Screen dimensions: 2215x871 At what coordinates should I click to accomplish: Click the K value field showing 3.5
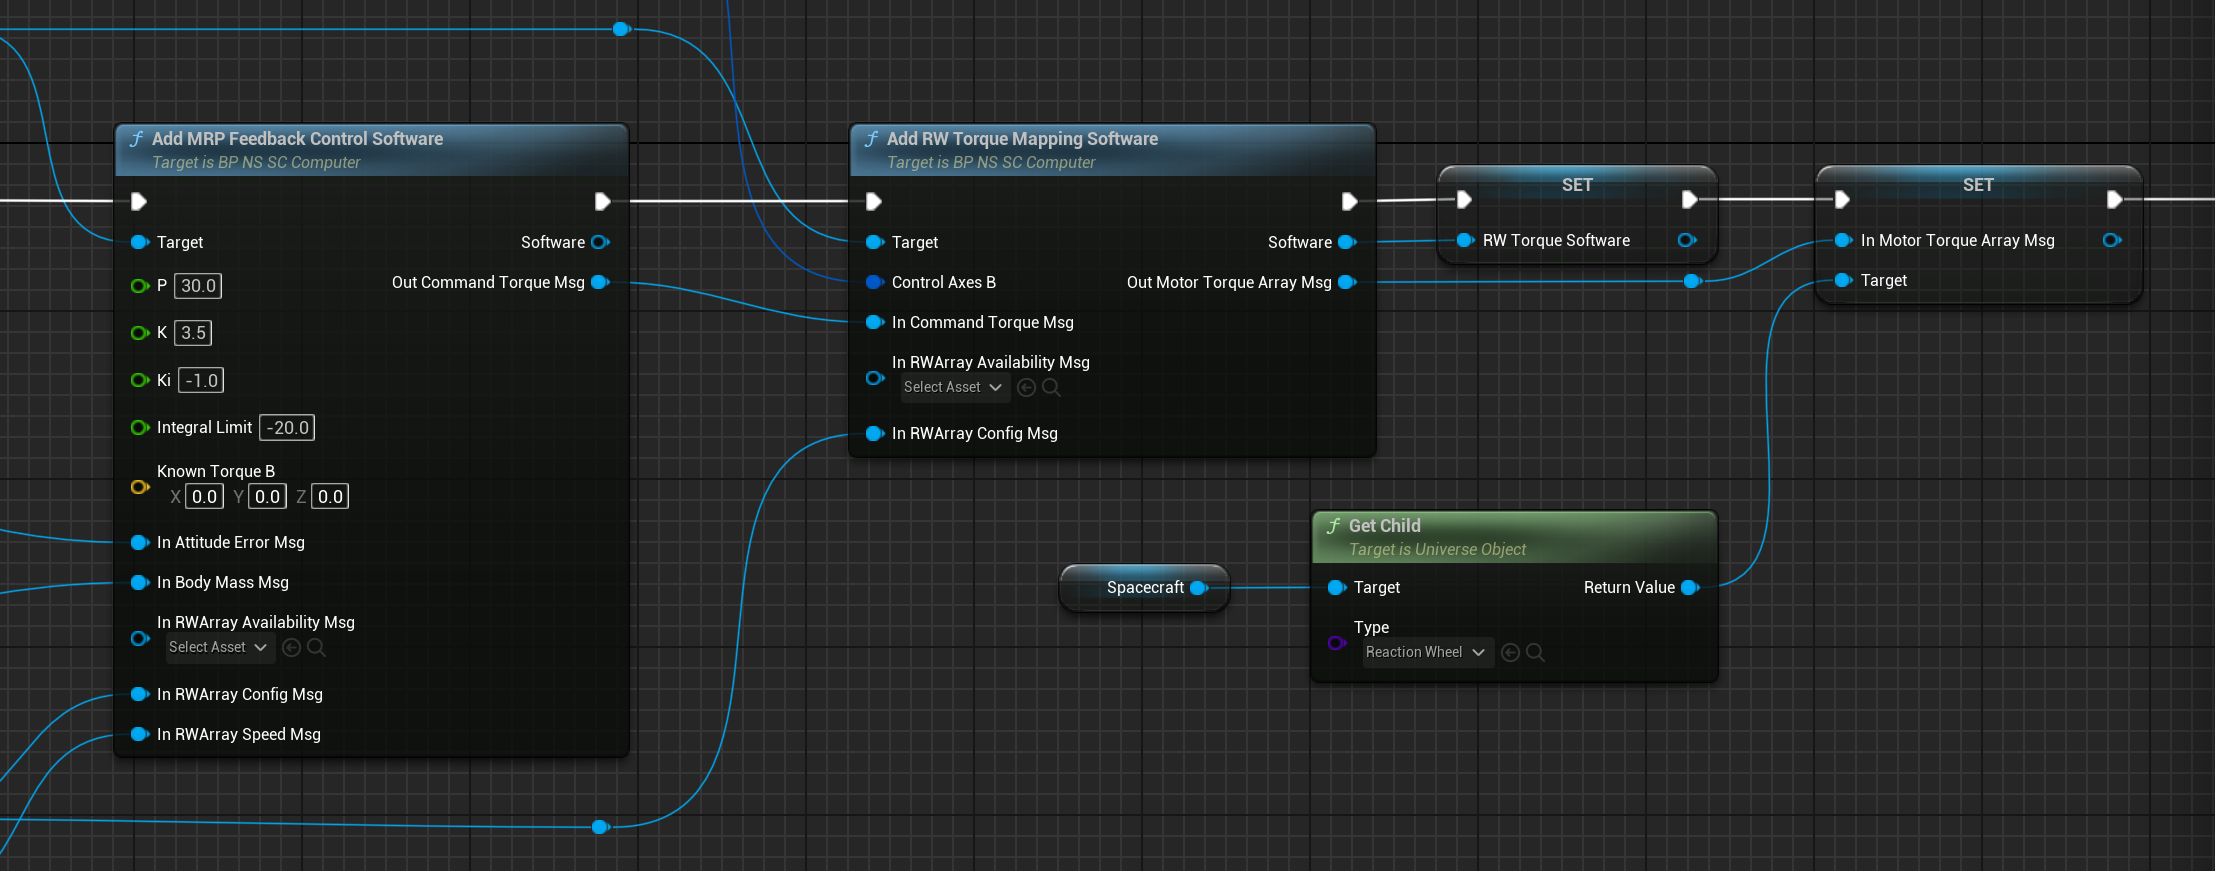click(193, 333)
